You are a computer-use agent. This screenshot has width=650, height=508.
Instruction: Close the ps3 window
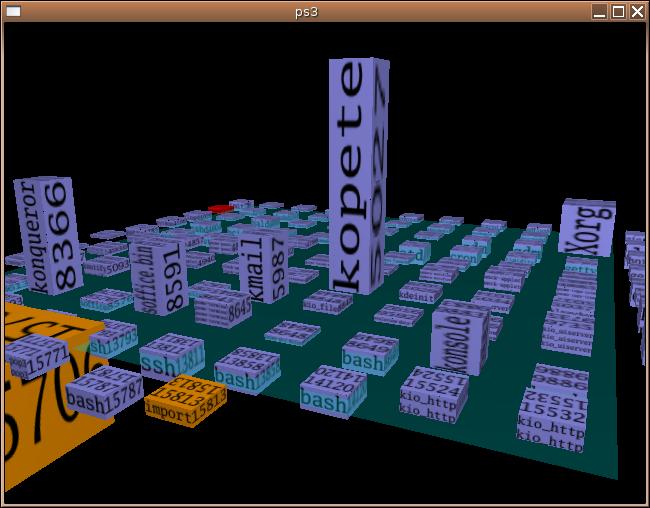click(x=637, y=11)
